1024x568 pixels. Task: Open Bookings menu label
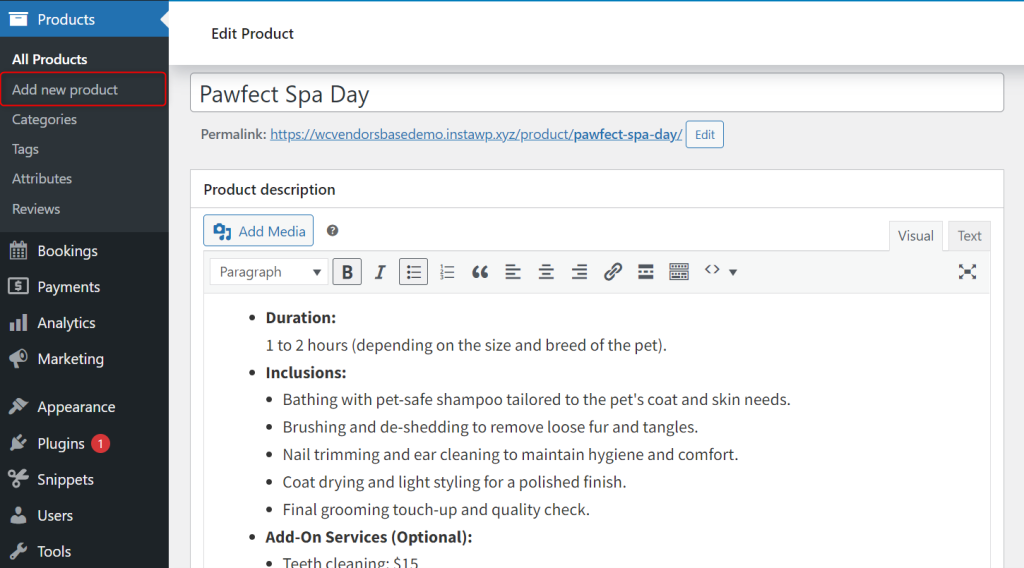67,251
